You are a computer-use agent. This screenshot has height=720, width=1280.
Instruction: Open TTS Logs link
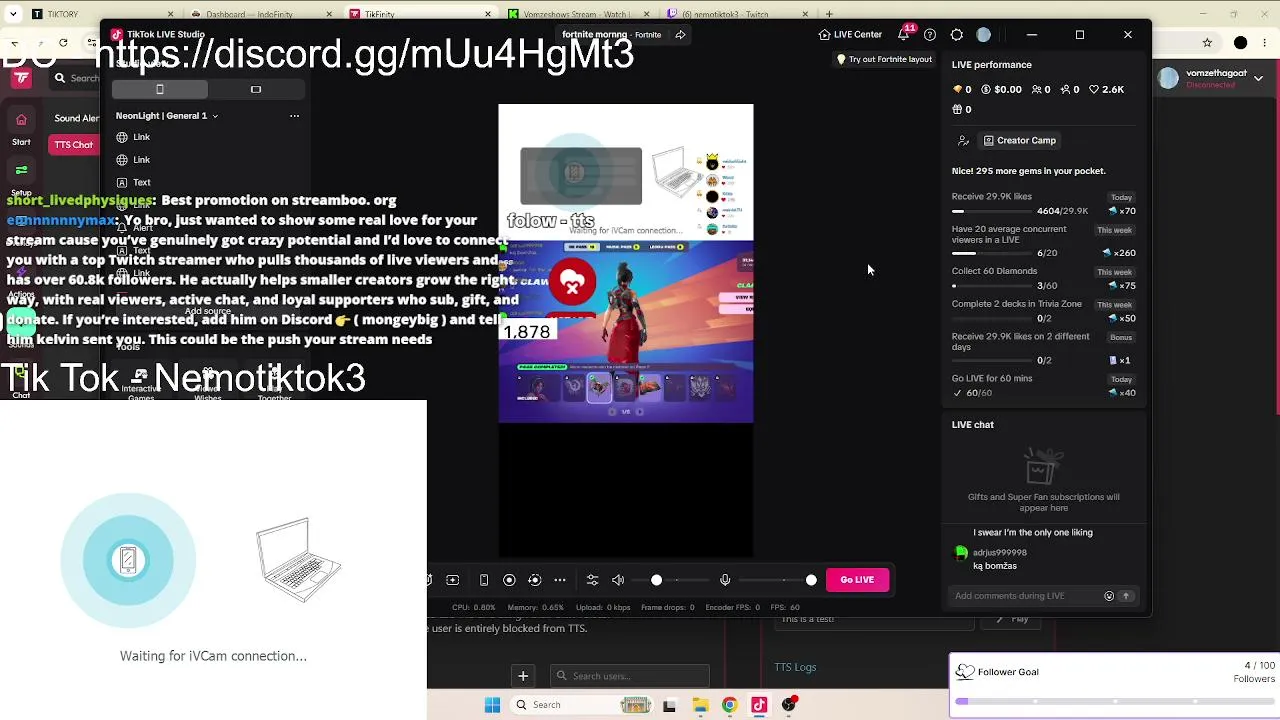(795, 667)
